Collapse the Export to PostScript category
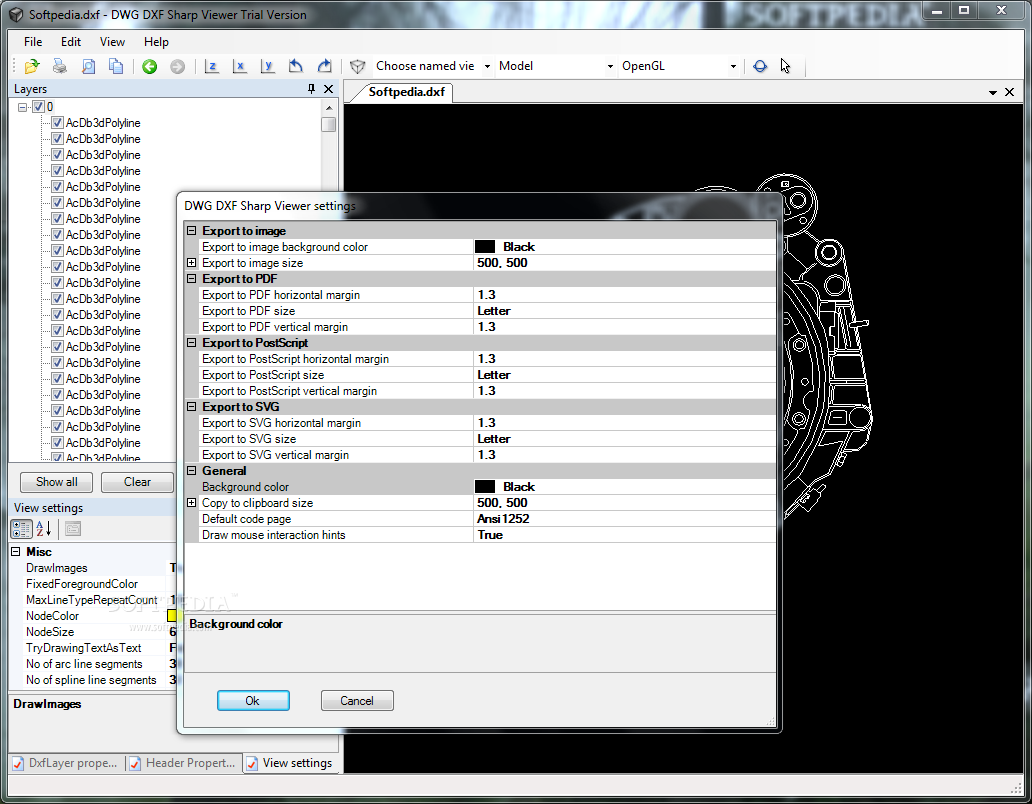Screen dimensions: 1032x804 pos(192,343)
